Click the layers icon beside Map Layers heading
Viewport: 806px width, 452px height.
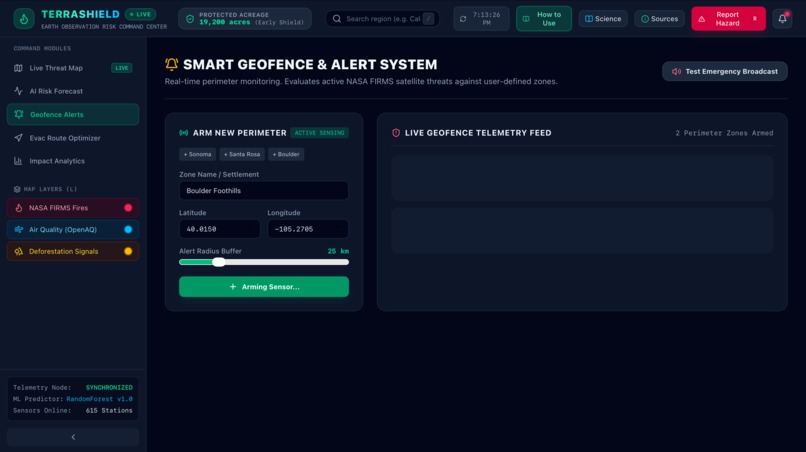[x=17, y=189]
